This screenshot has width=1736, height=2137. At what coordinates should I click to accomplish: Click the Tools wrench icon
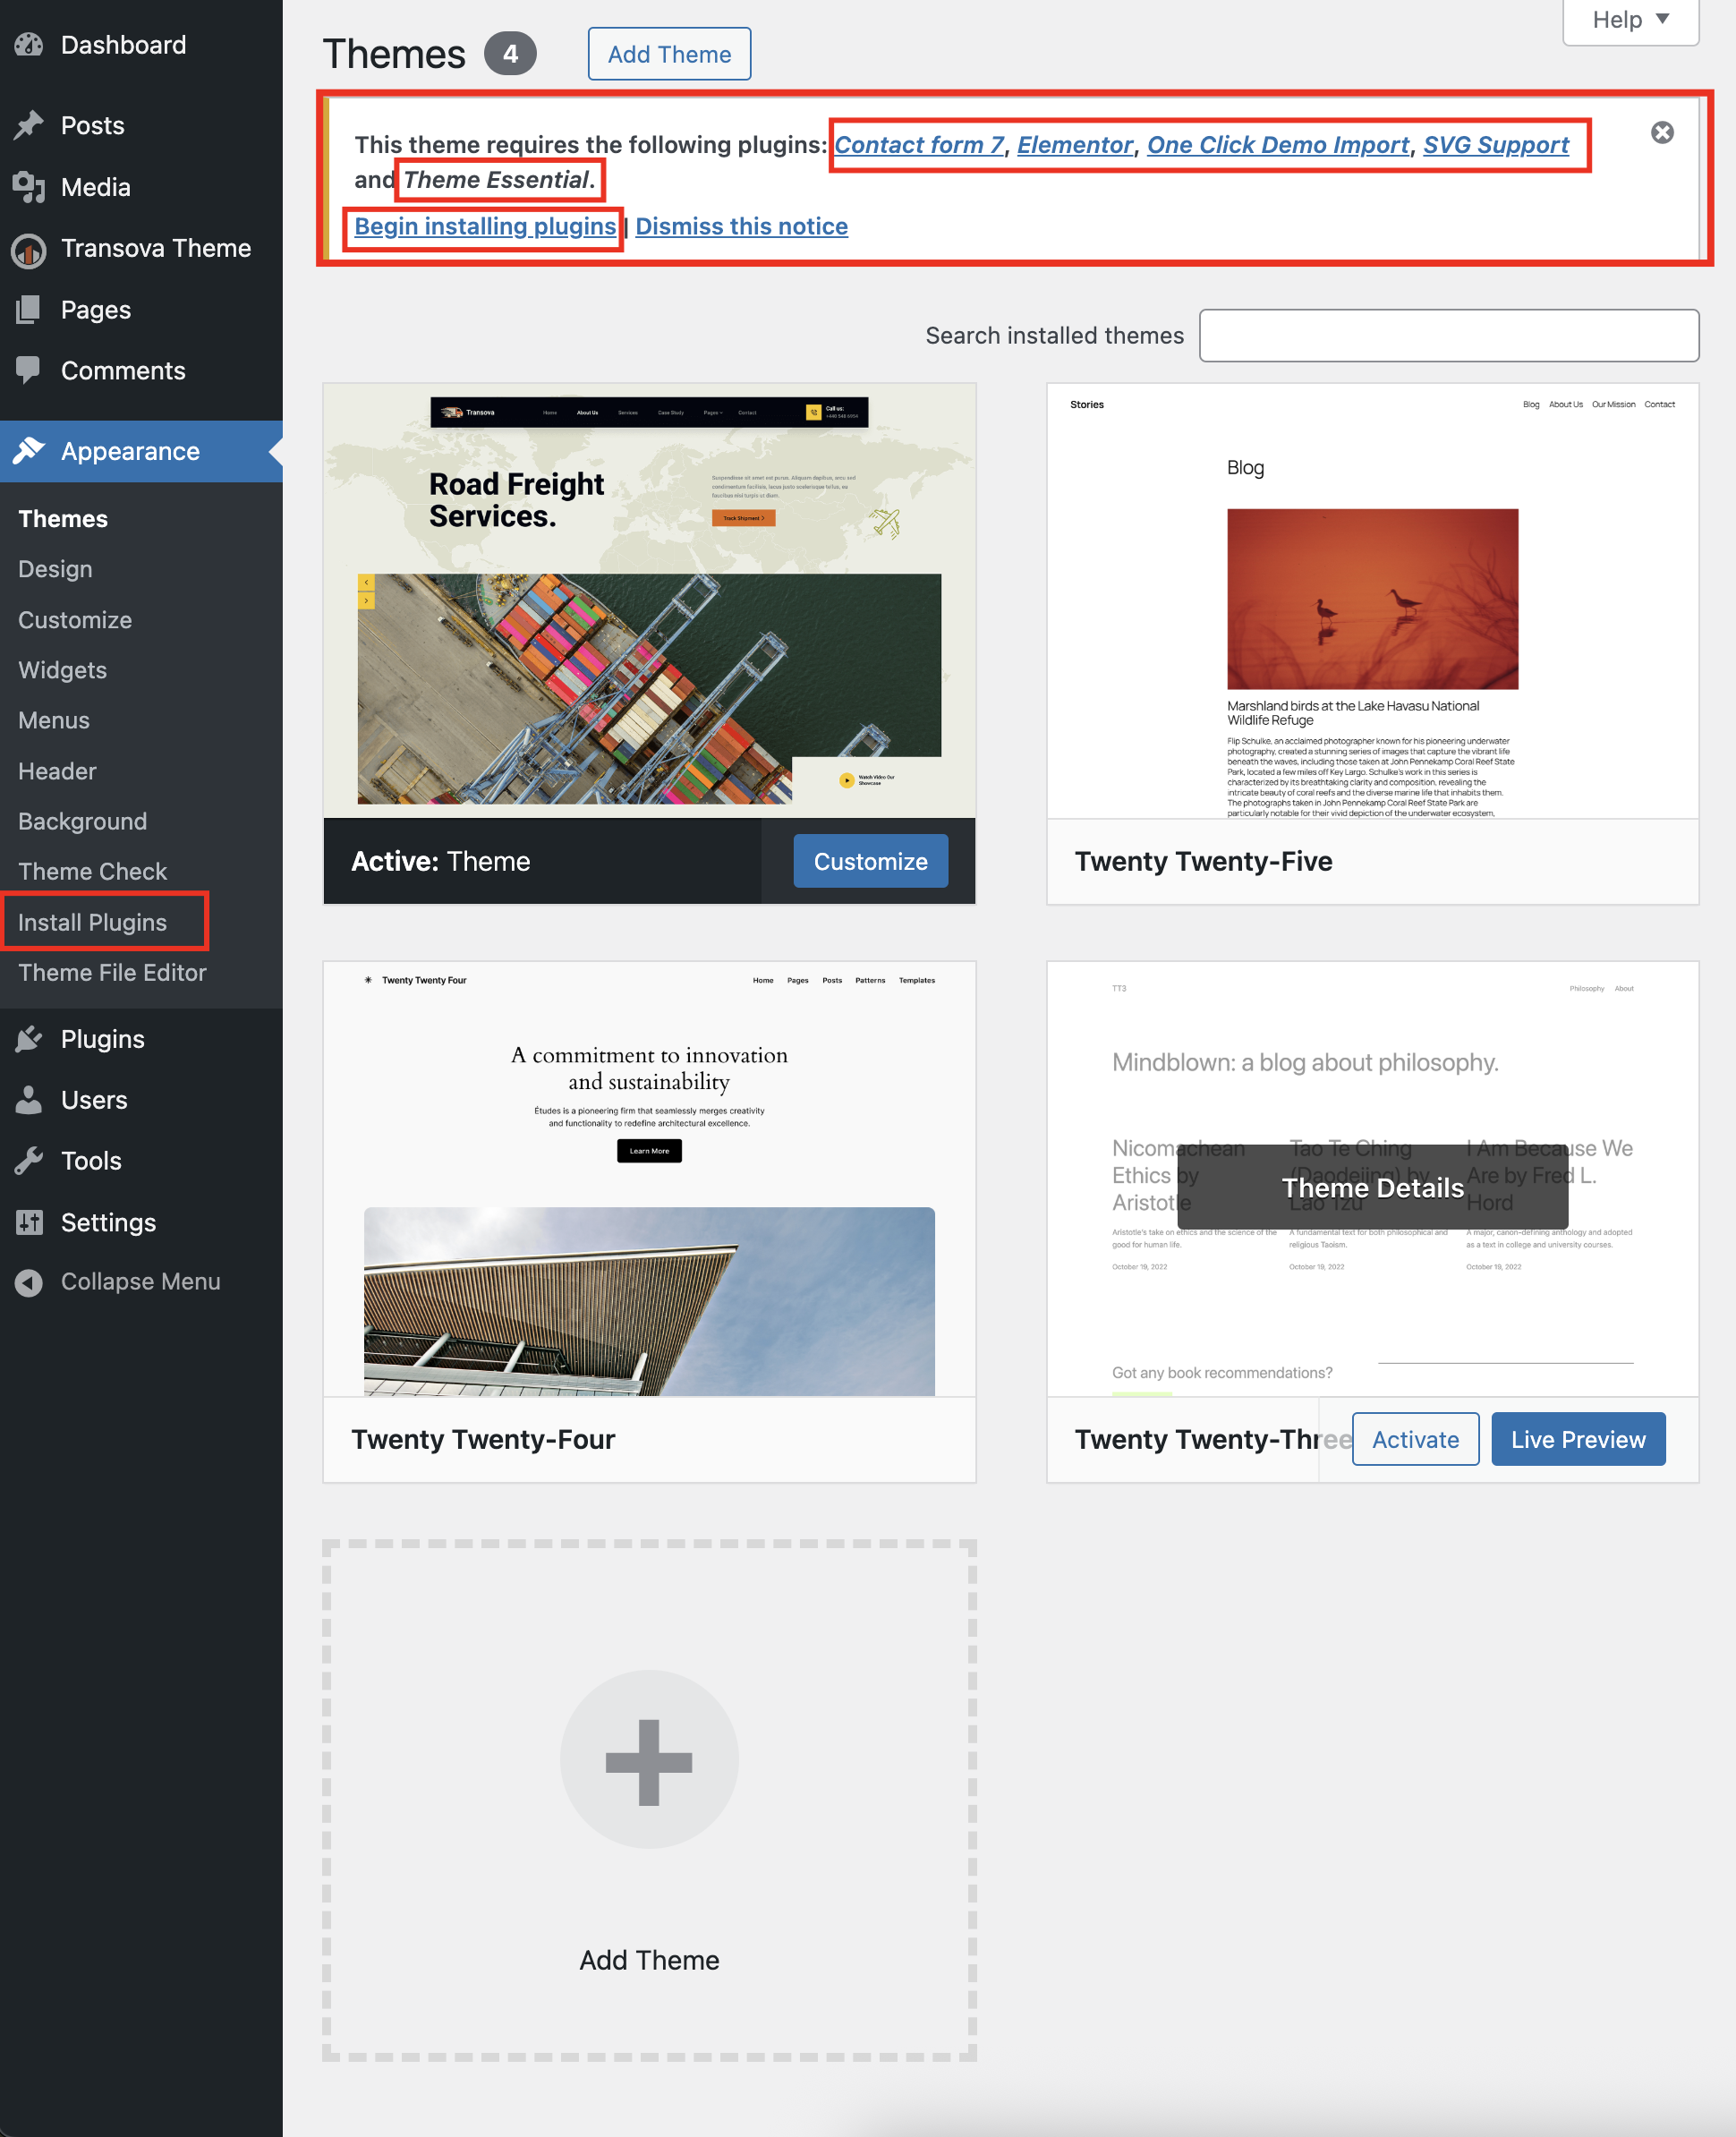click(x=29, y=1161)
